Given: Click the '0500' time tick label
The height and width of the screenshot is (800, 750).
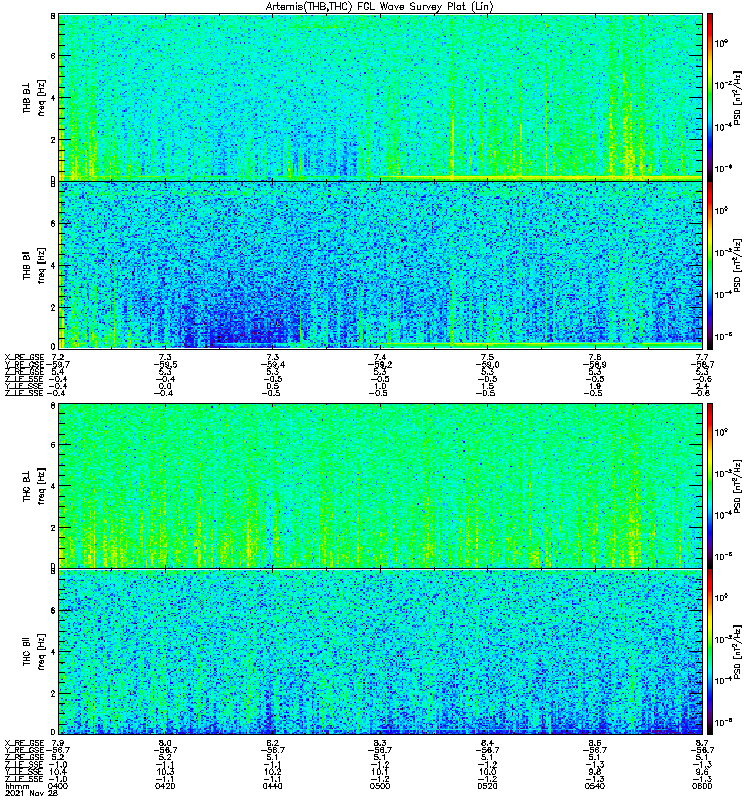Looking at the screenshot, I should point(380,786).
